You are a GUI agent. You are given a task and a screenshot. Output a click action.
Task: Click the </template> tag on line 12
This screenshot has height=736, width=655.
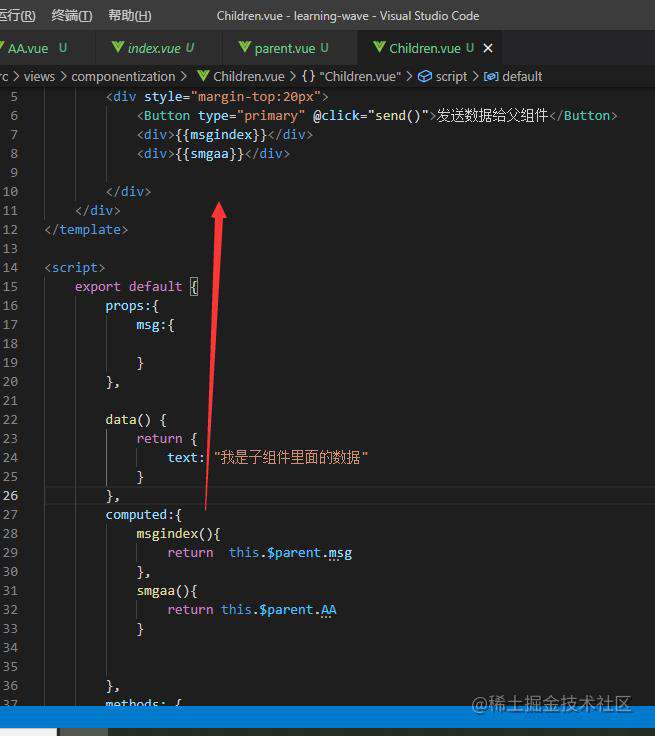click(86, 230)
